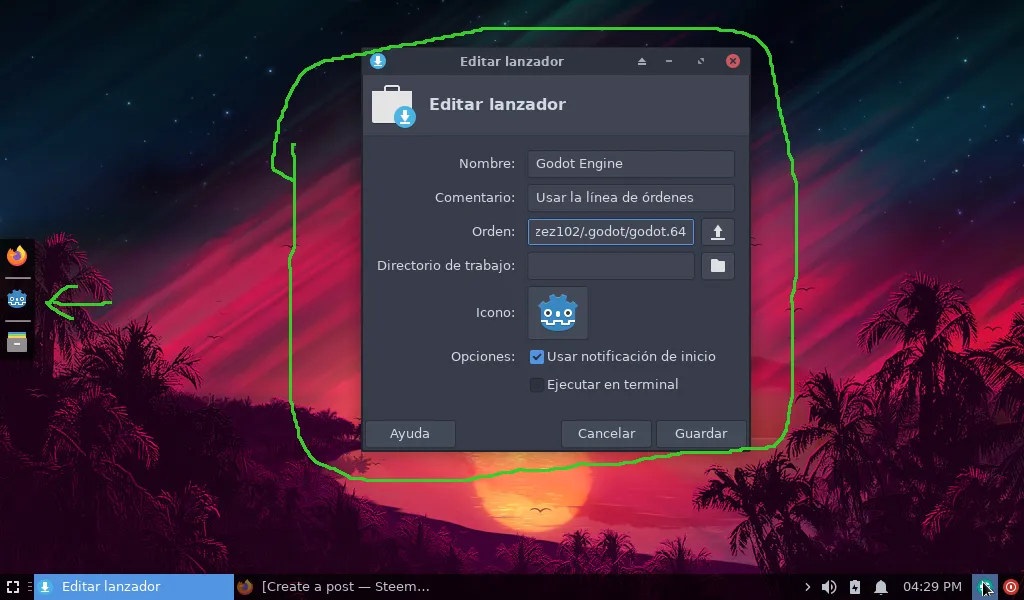Screen dimensions: 1024x600
Task: Maximize the Editar lanzador dialog
Action: pyautogui.click(x=701, y=61)
